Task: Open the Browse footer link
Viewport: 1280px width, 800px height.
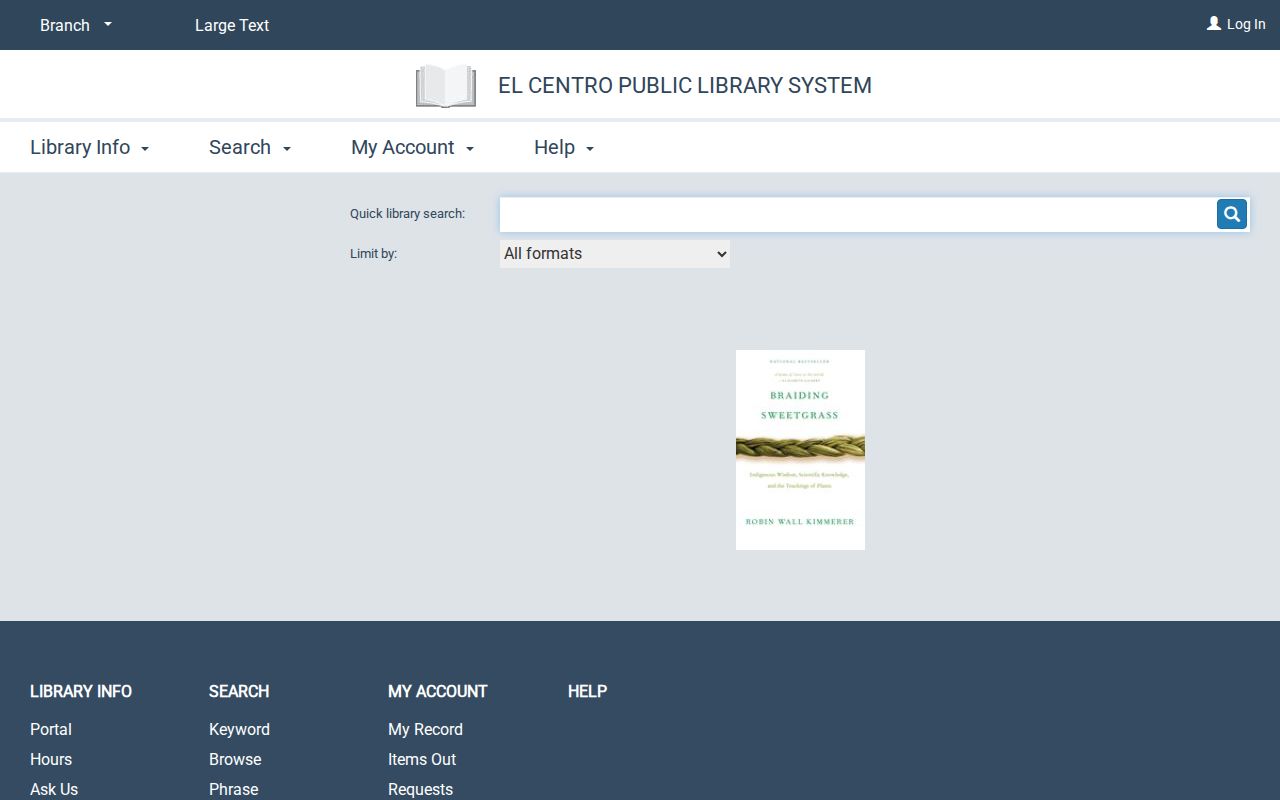Action: click(235, 759)
